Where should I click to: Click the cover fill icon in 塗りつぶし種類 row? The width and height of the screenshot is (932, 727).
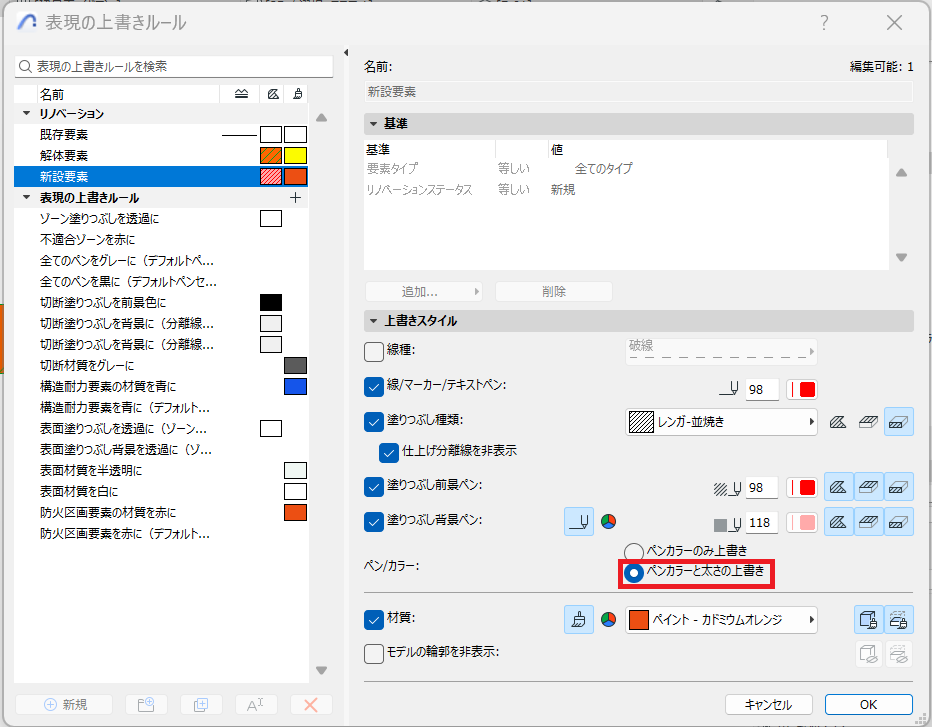click(868, 422)
